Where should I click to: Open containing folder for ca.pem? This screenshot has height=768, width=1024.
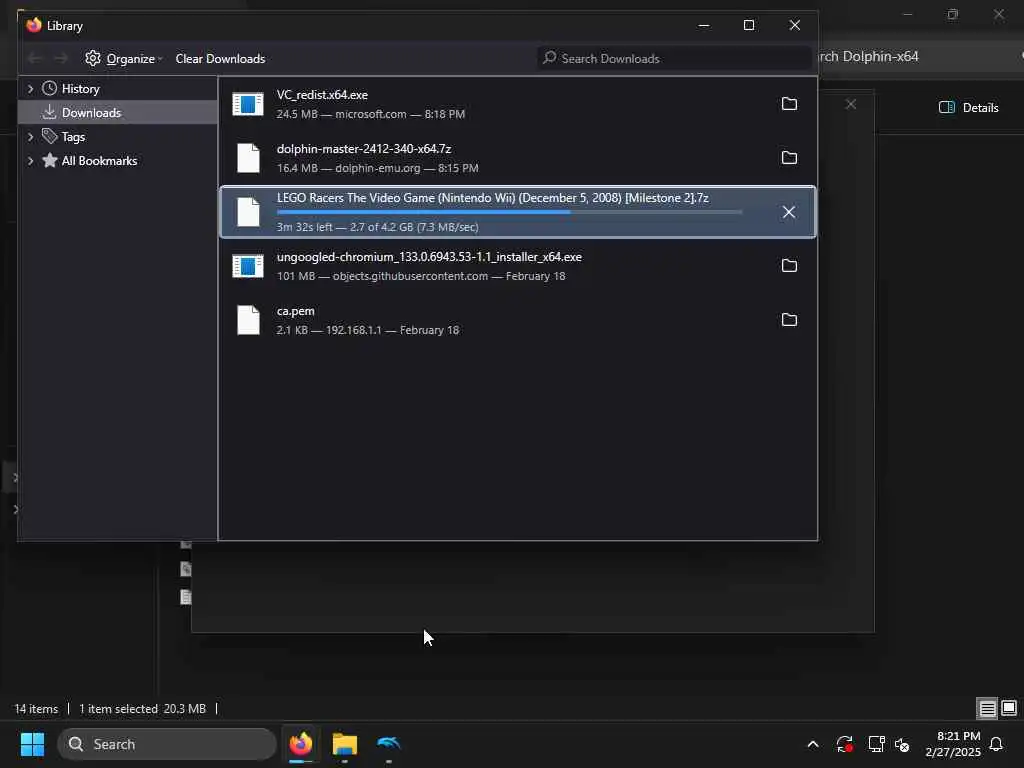coord(789,320)
